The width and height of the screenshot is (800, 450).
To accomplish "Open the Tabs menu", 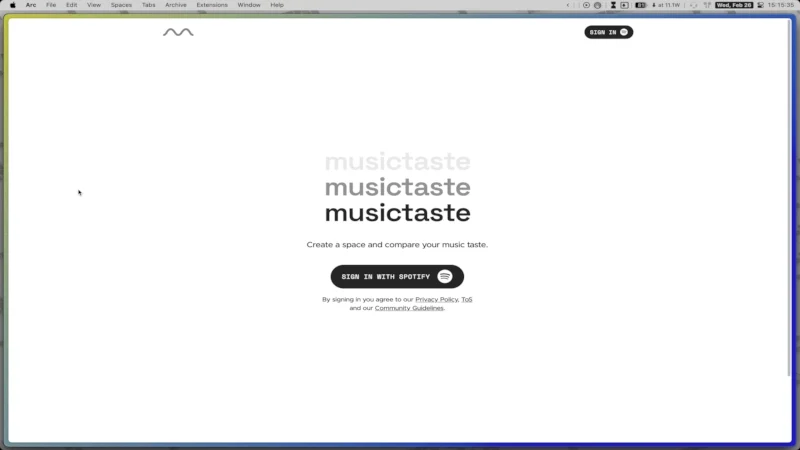I will 148,5.
